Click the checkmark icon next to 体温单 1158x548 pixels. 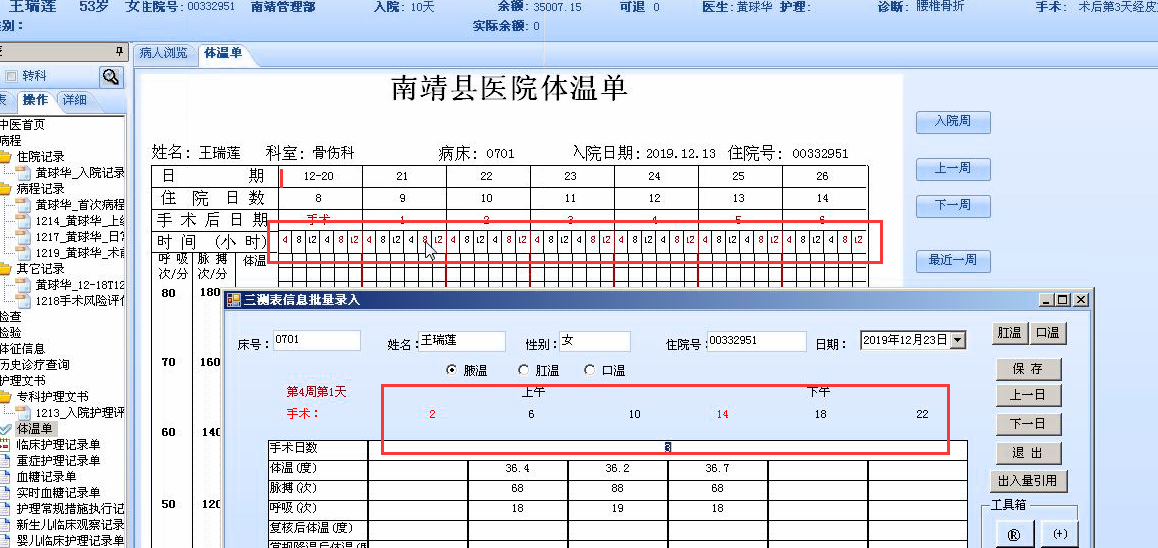[x=6, y=429]
